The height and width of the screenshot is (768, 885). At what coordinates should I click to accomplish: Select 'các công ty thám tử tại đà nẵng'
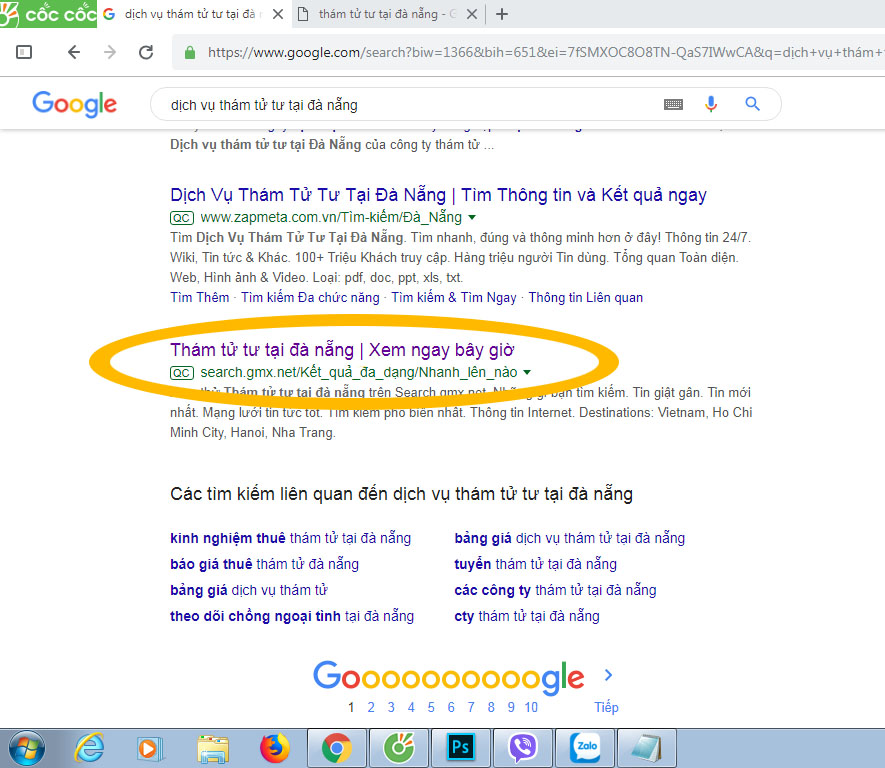(x=555, y=590)
